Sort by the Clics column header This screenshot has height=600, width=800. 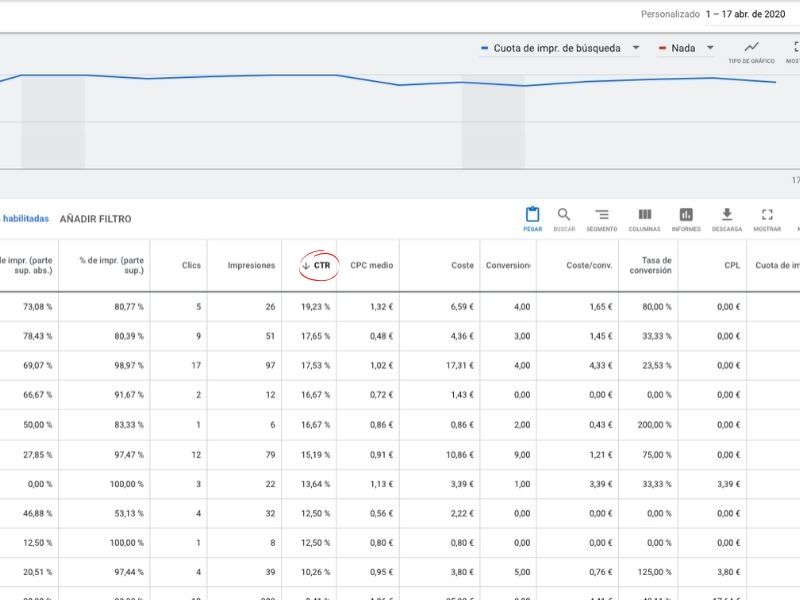(191, 265)
